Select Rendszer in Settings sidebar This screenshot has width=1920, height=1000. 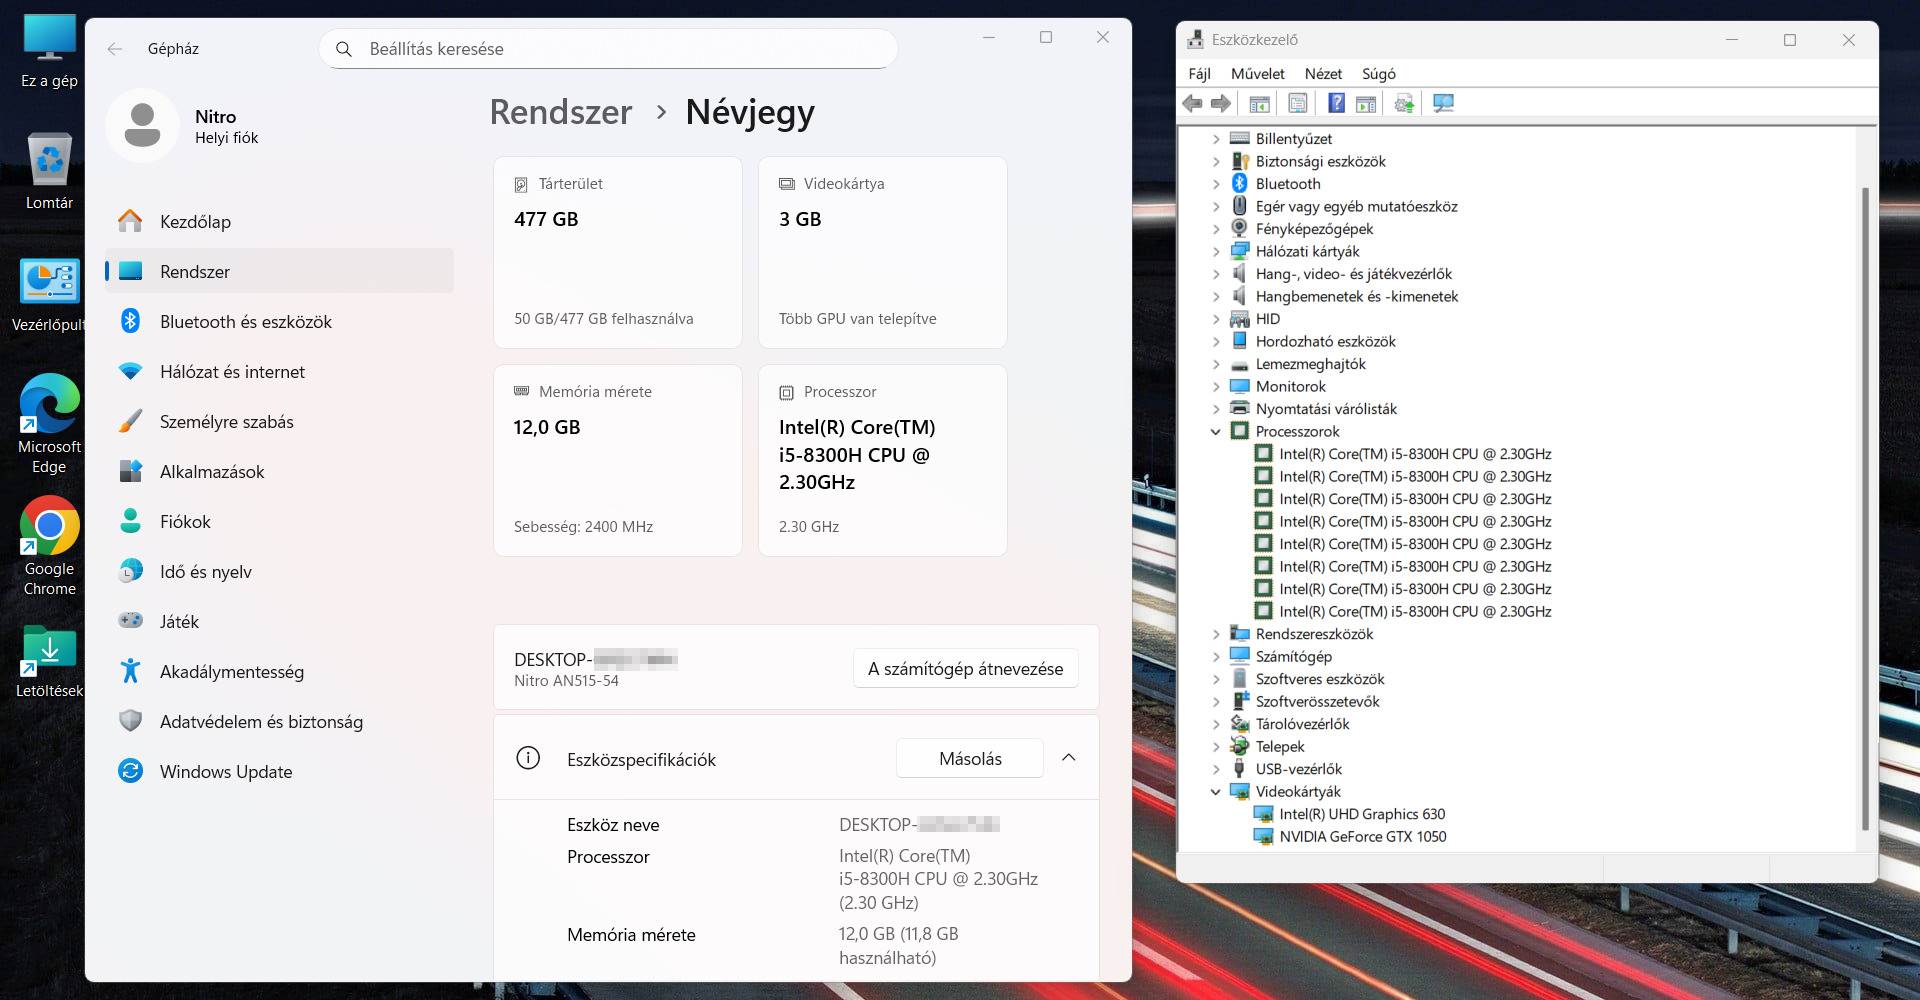[279, 271]
